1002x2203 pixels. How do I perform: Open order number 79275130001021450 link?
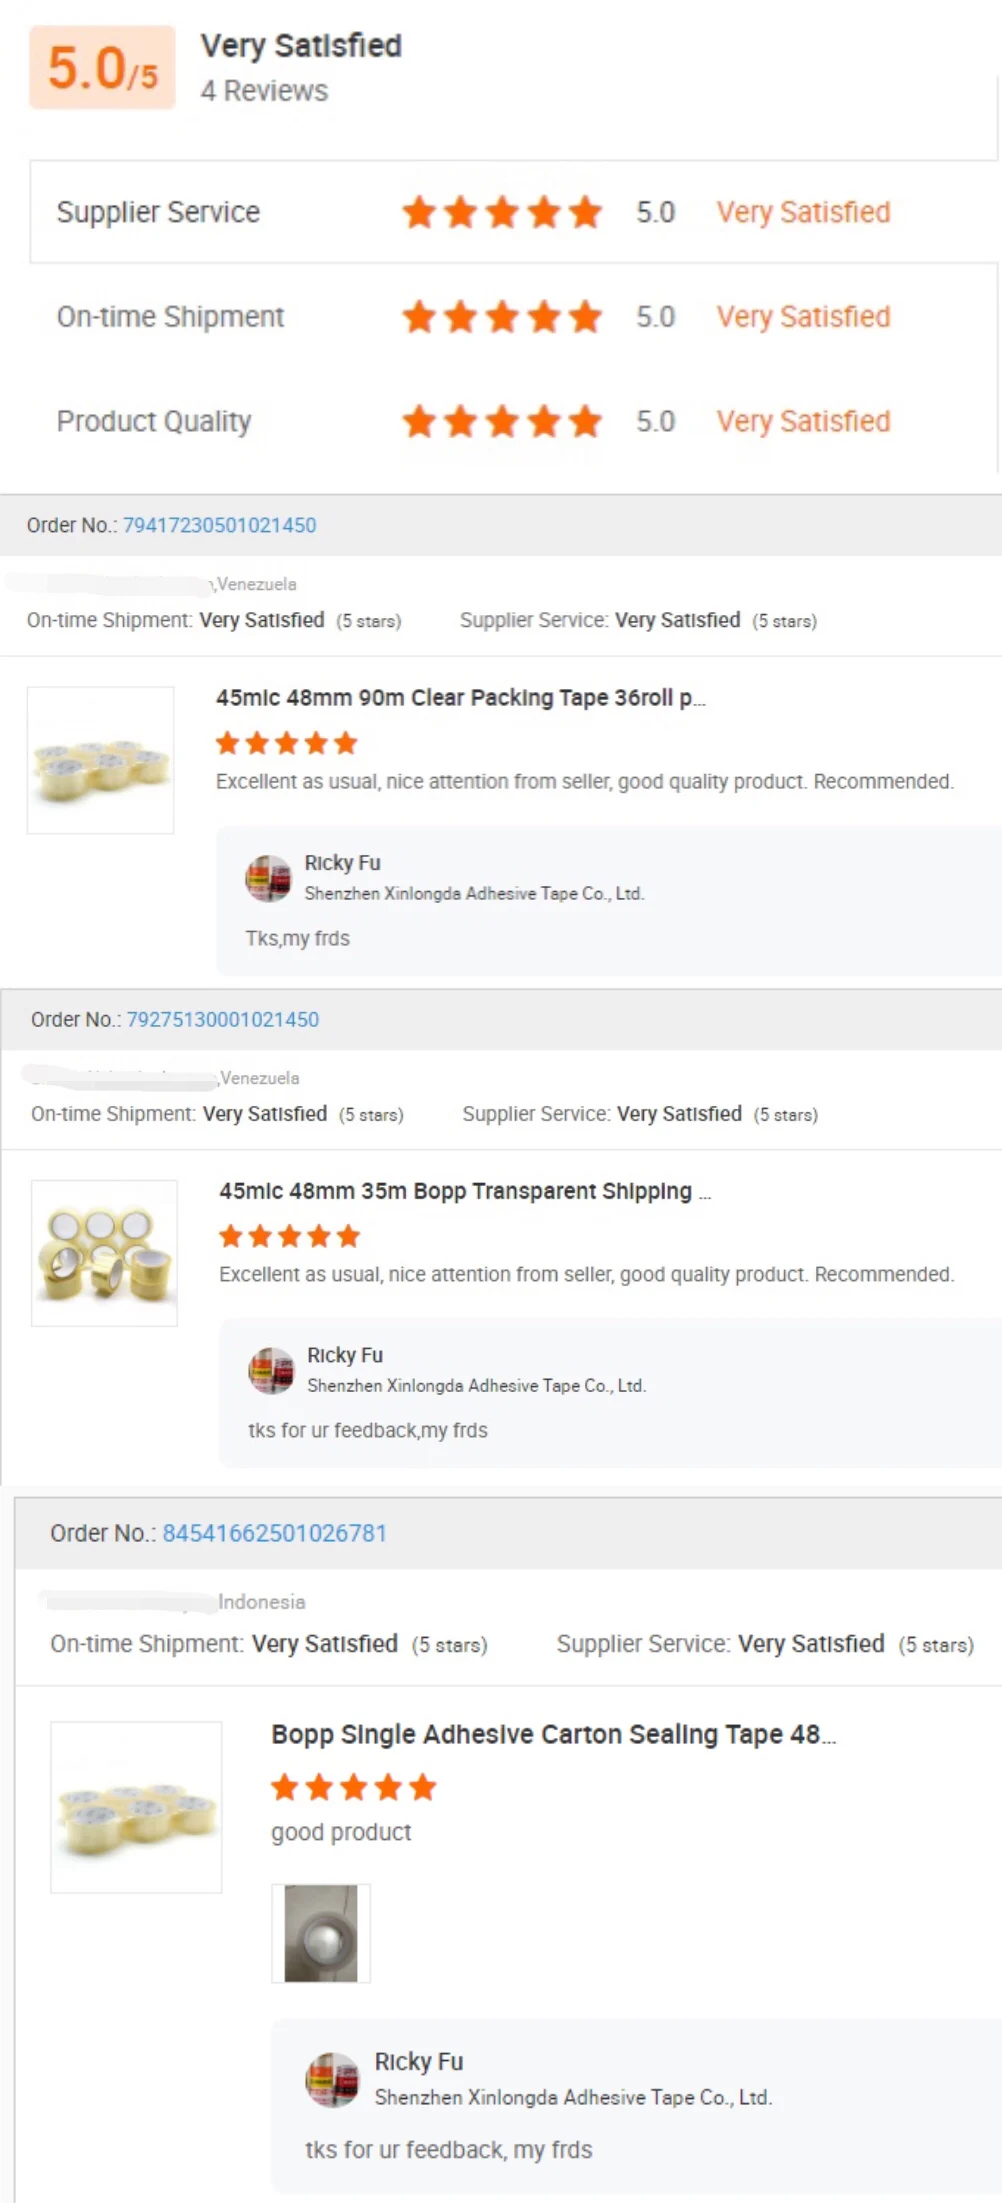pos(222,1019)
